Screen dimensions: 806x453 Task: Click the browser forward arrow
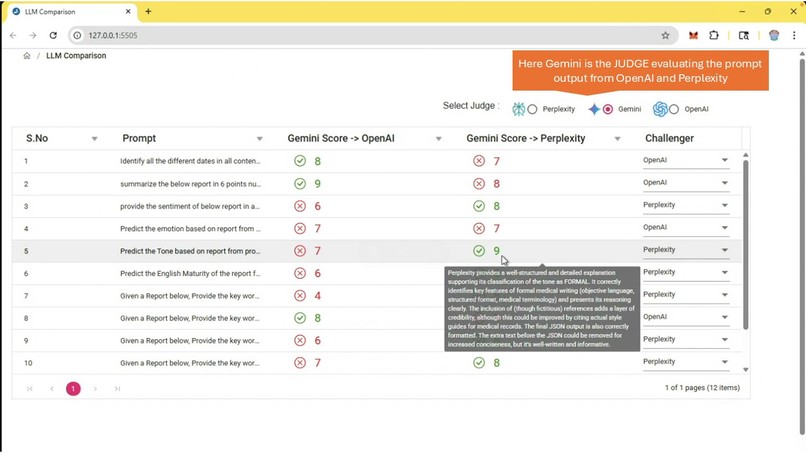33,35
